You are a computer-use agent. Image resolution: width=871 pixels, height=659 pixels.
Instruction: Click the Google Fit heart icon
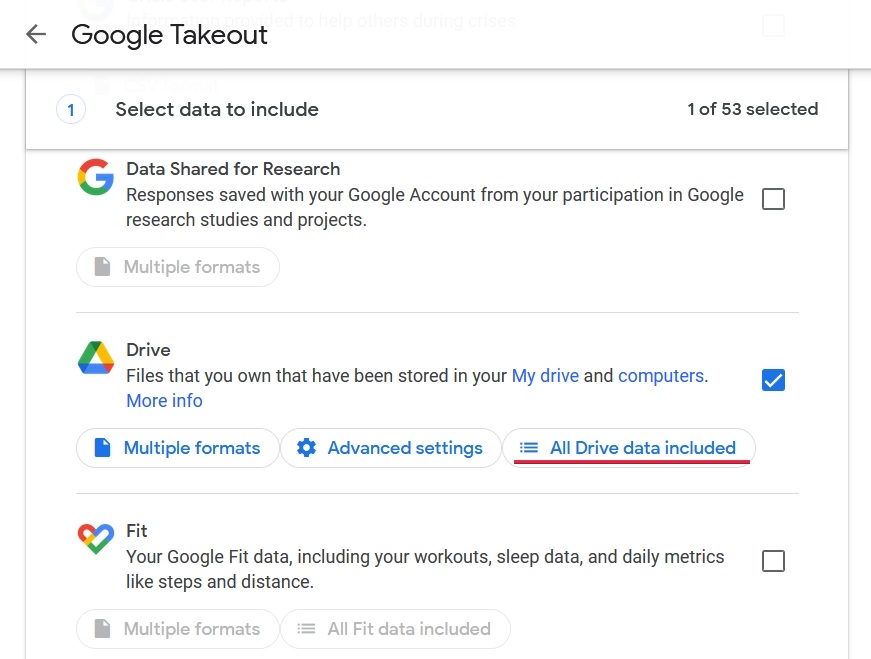[95, 541]
